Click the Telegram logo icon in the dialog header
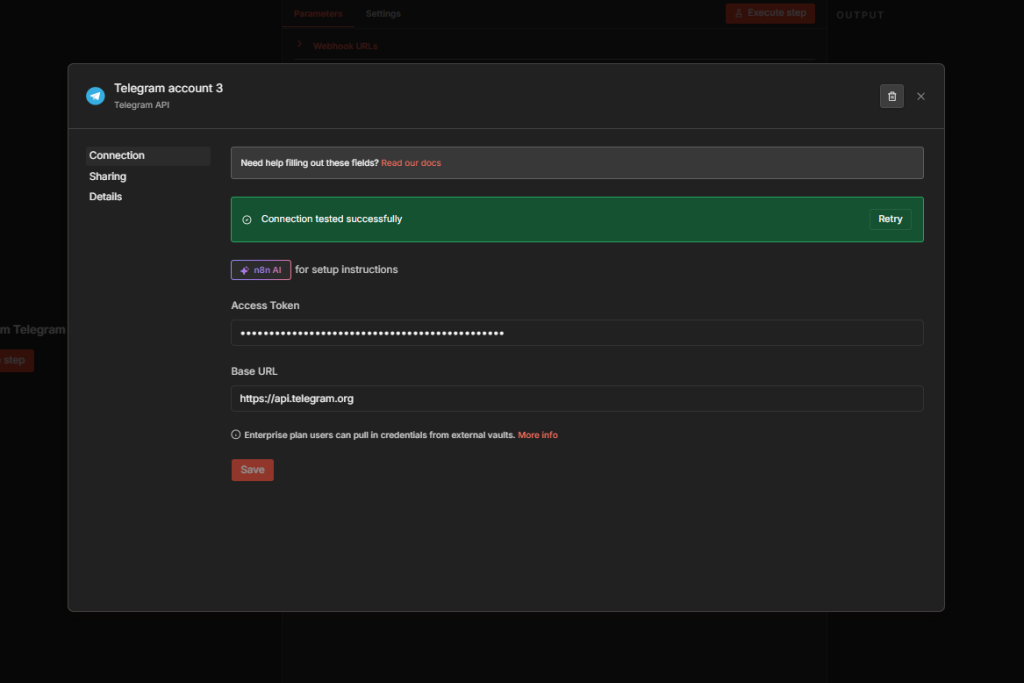1024x683 pixels. click(x=95, y=95)
